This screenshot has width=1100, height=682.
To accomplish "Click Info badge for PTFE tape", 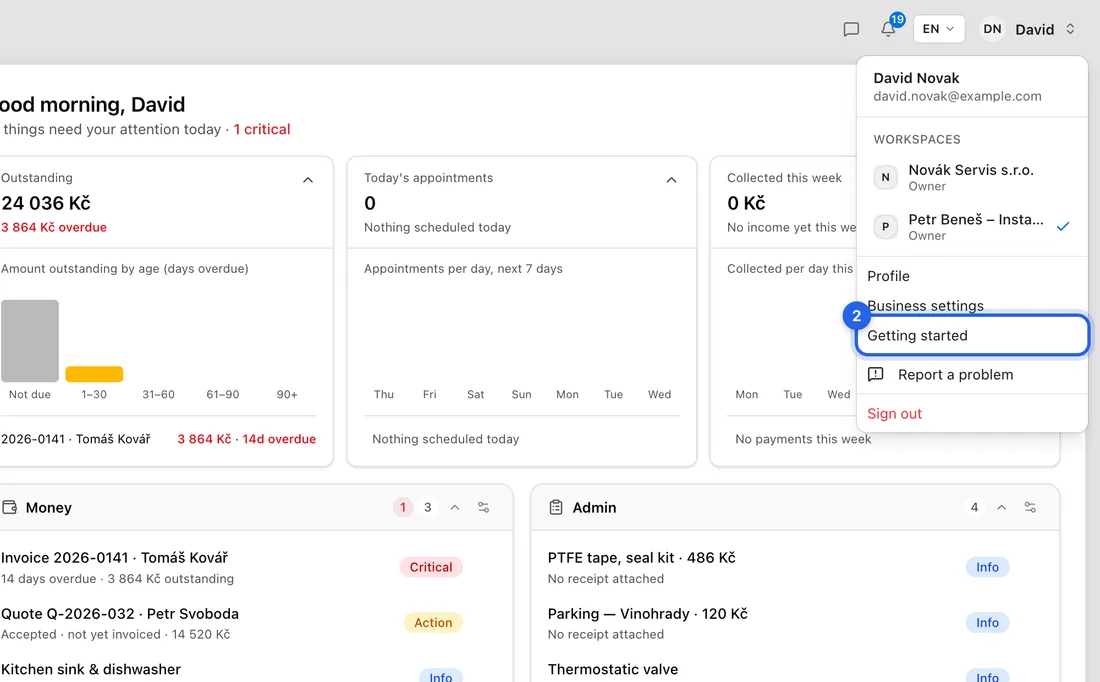I will pyautogui.click(x=987, y=567).
